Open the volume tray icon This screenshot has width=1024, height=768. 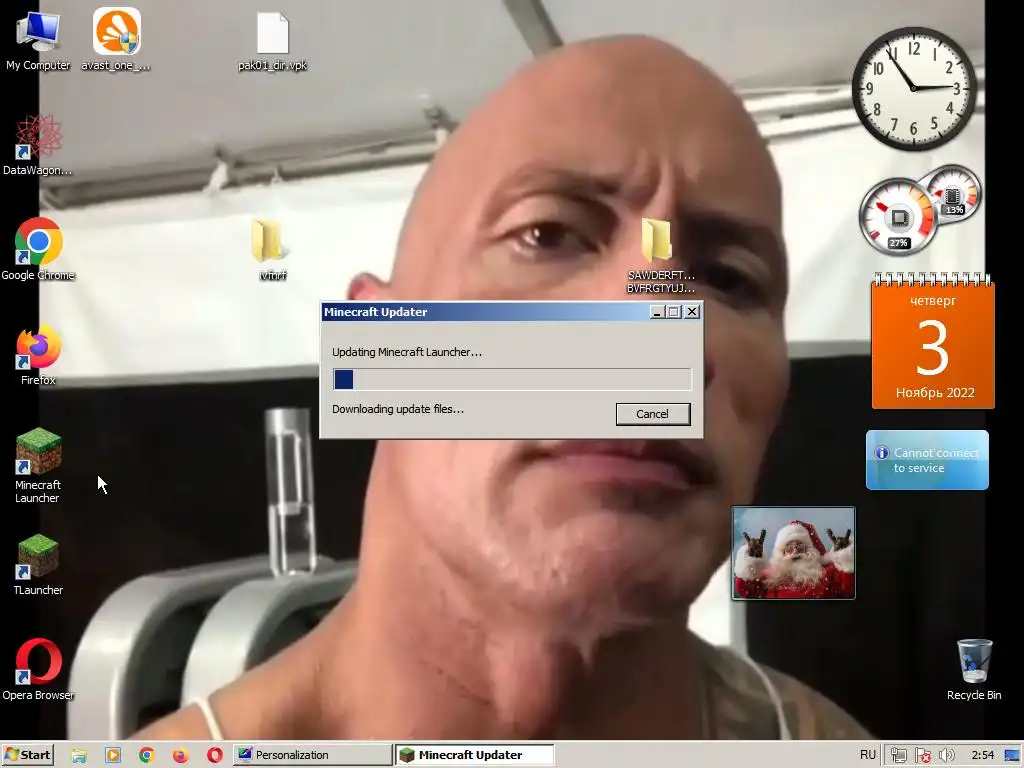click(947, 756)
